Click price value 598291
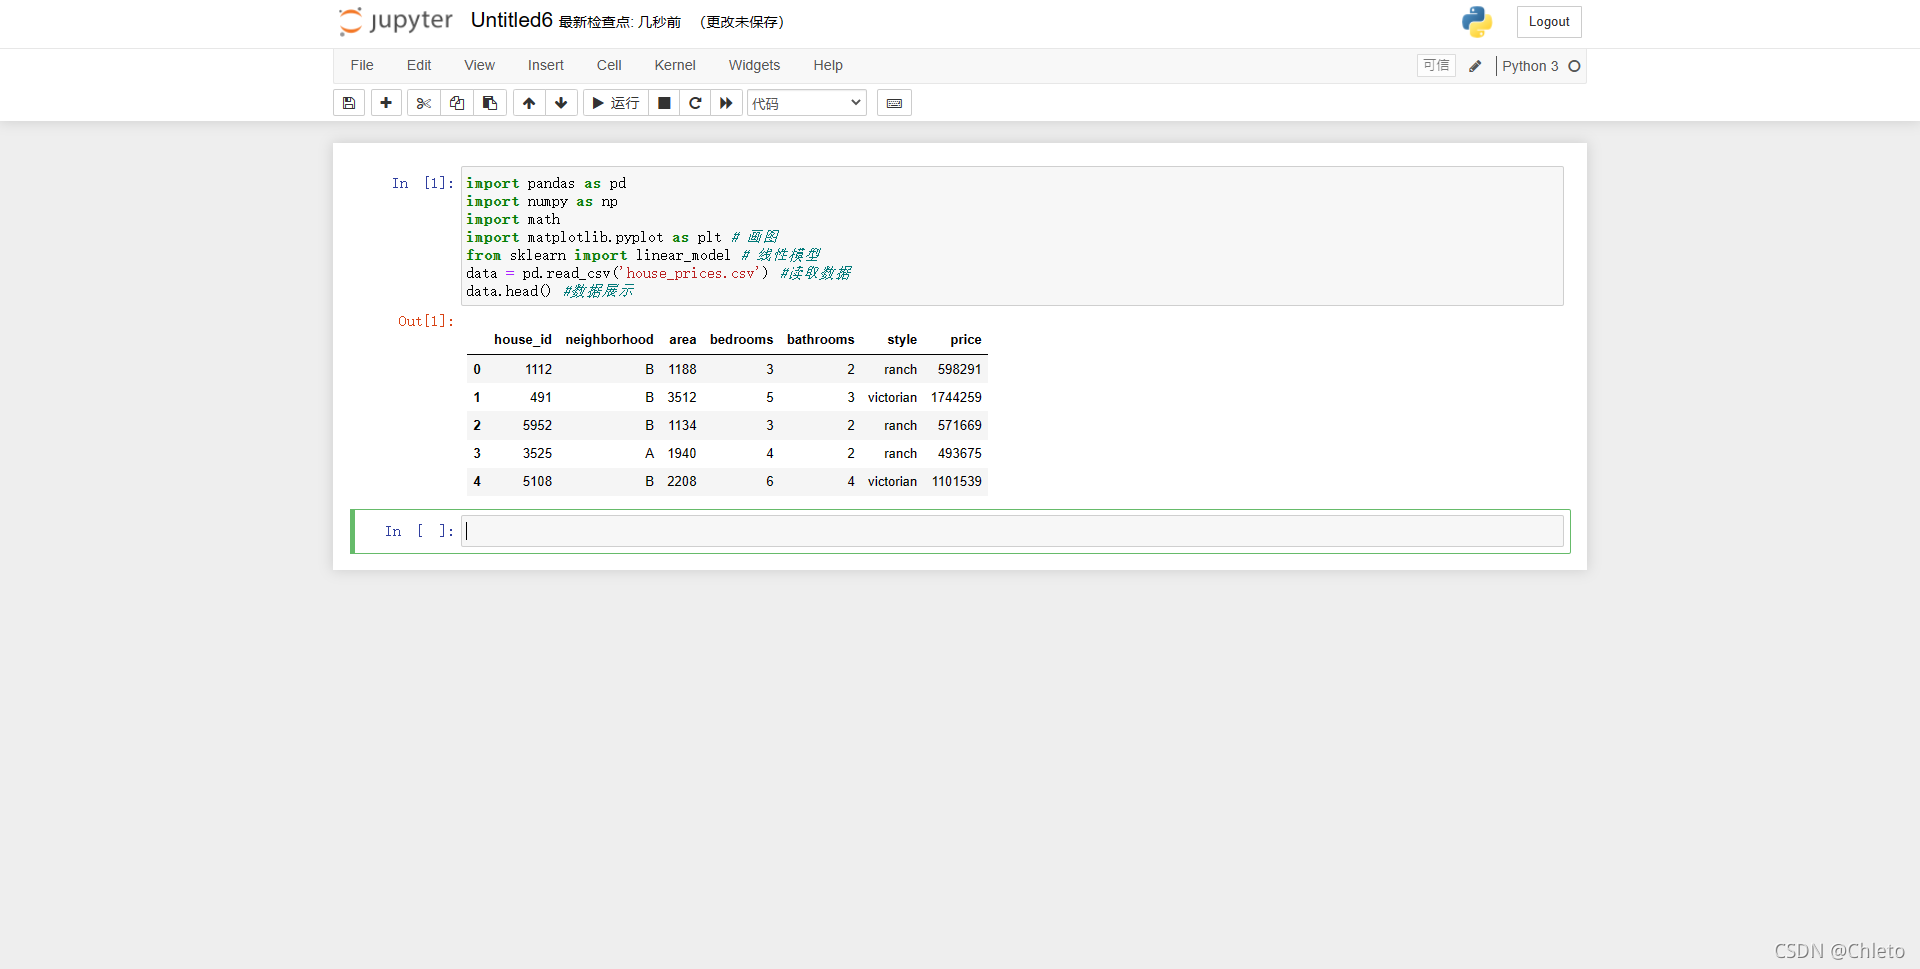This screenshot has width=1920, height=969. tap(959, 369)
